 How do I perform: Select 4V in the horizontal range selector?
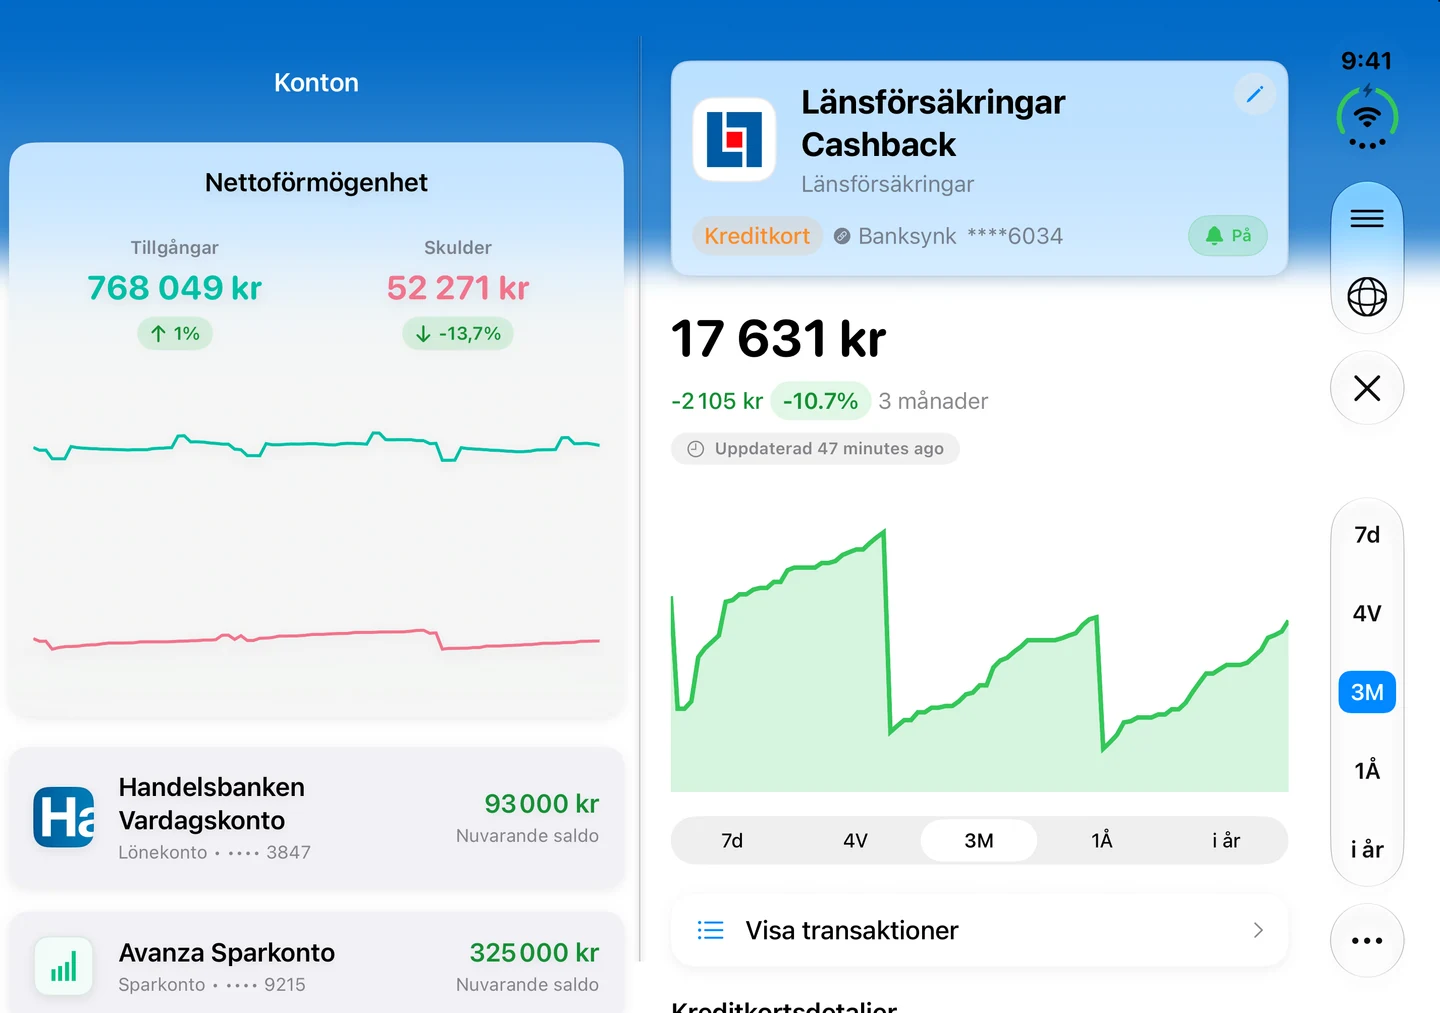pos(855,841)
